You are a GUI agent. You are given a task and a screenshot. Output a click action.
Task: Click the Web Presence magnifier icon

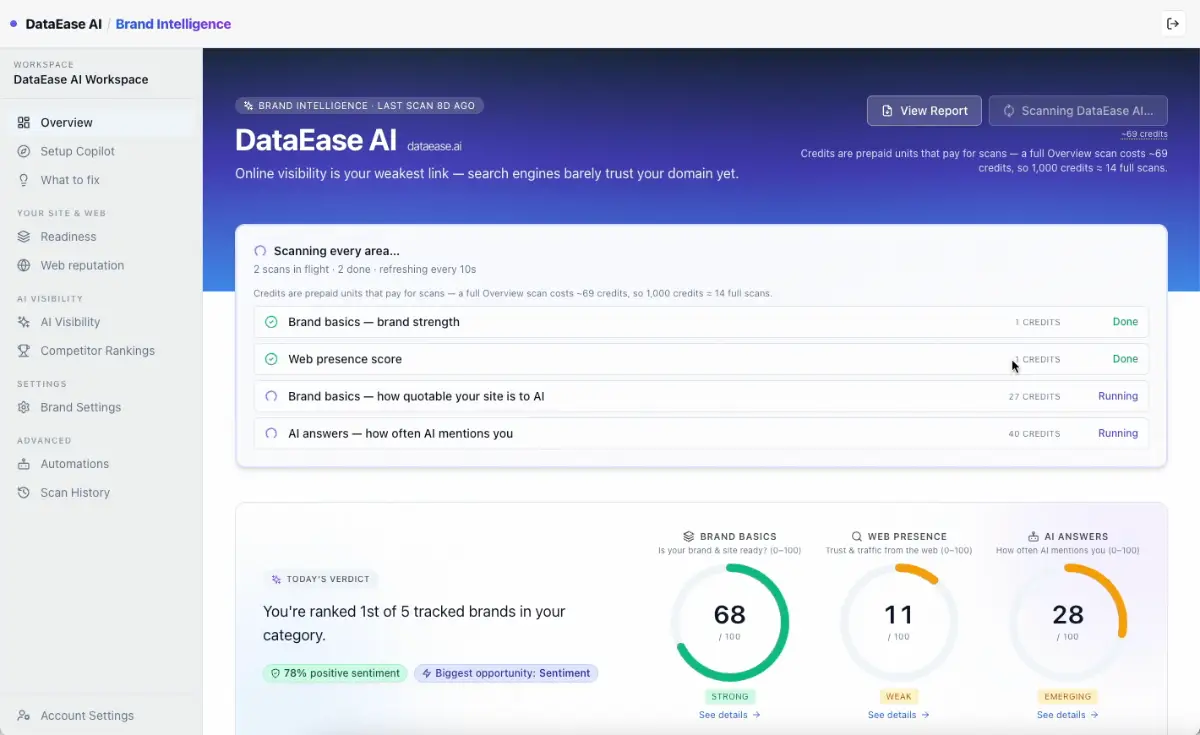coord(857,537)
